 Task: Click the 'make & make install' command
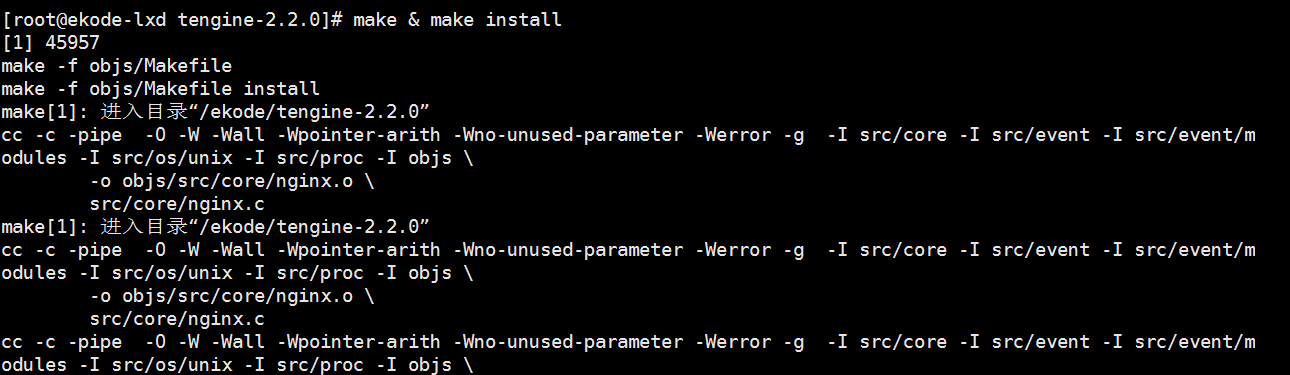click(x=458, y=20)
